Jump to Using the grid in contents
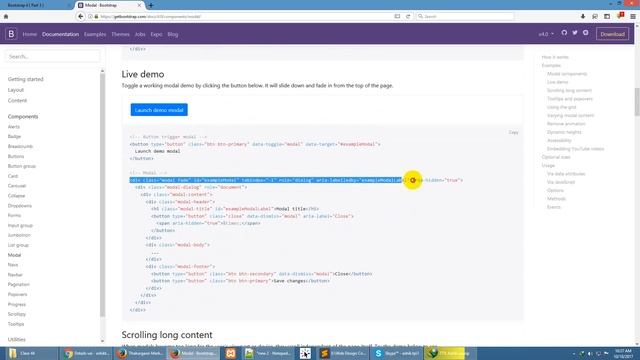The height and width of the screenshot is (360, 640). pos(562,107)
